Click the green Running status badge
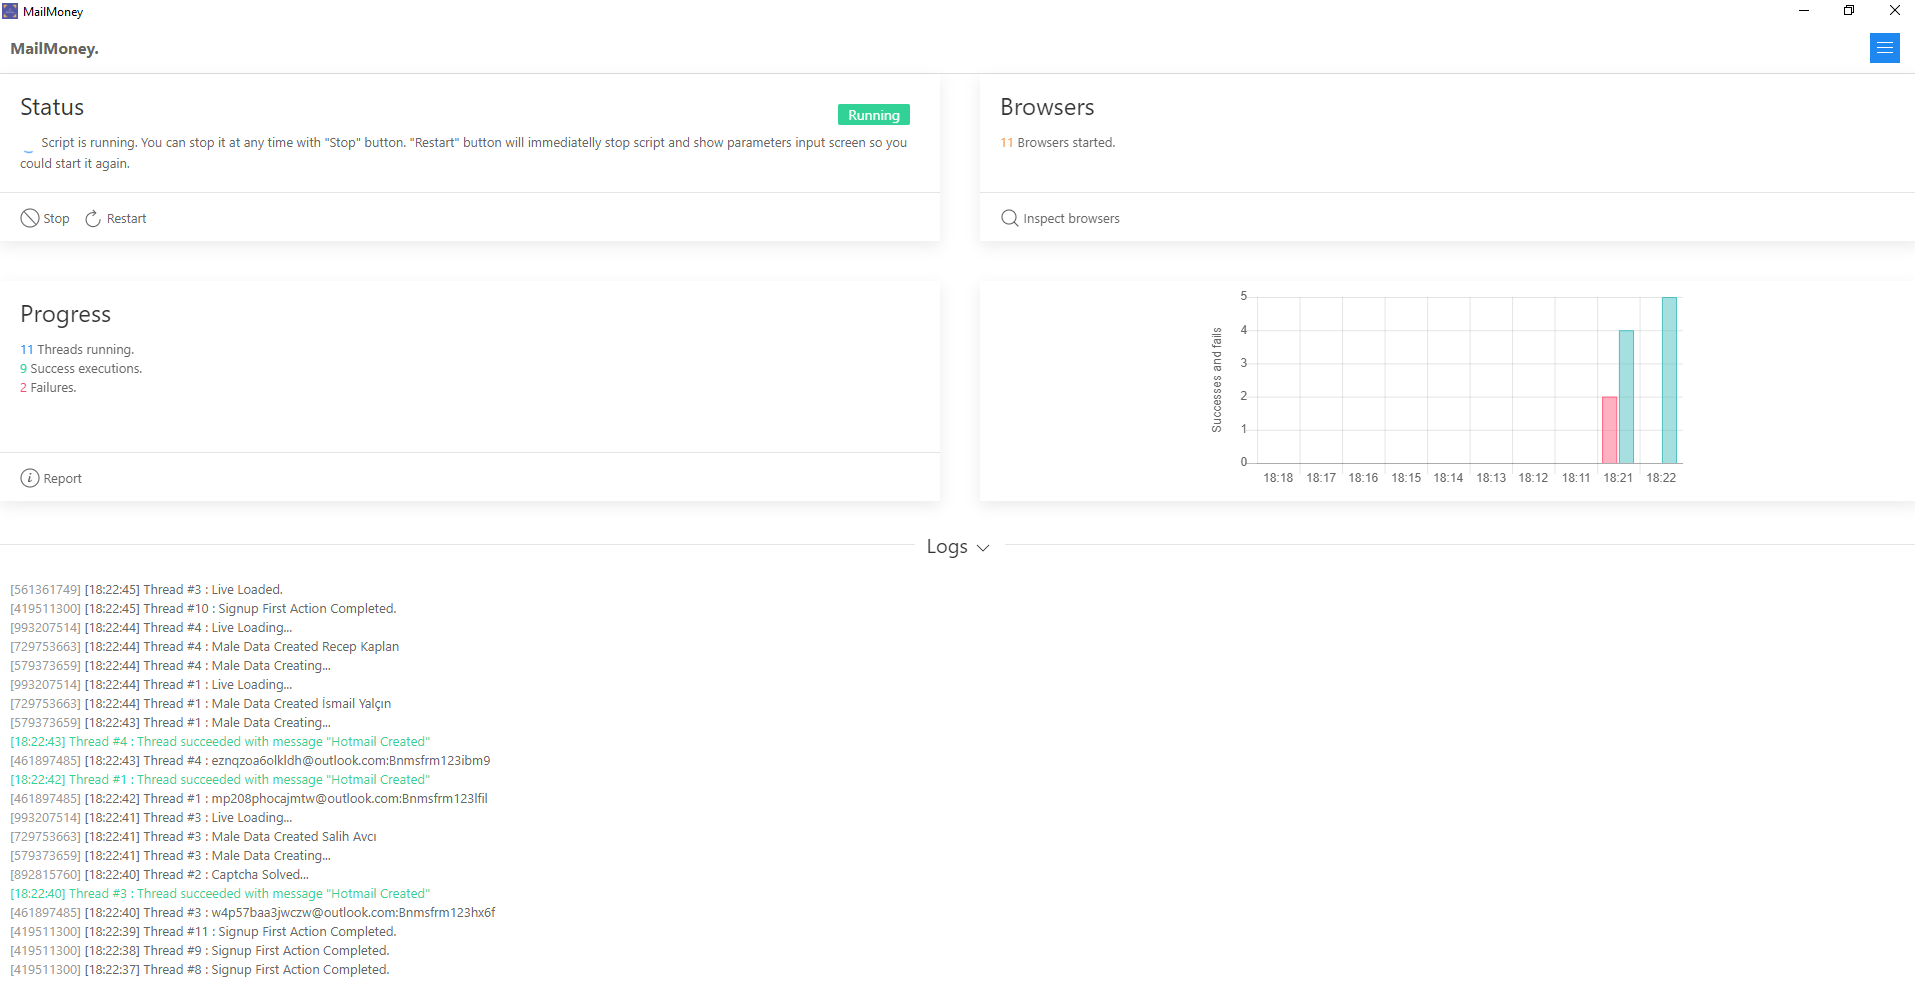This screenshot has width=1915, height=988. [874, 115]
